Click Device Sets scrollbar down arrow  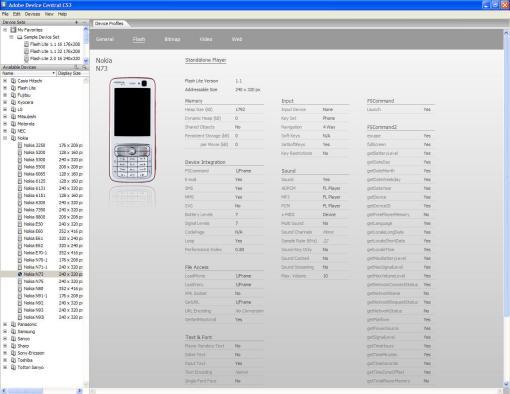coord(86,61)
